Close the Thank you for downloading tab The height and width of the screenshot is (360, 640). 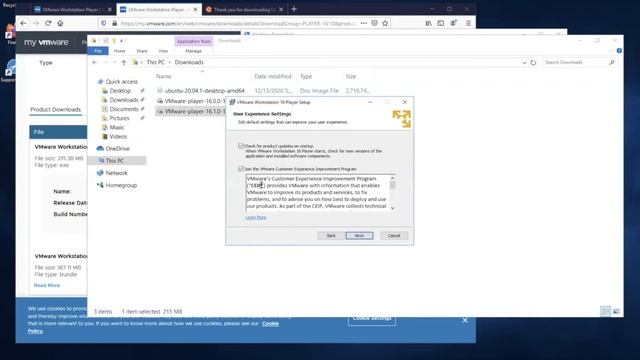coord(281,9)
